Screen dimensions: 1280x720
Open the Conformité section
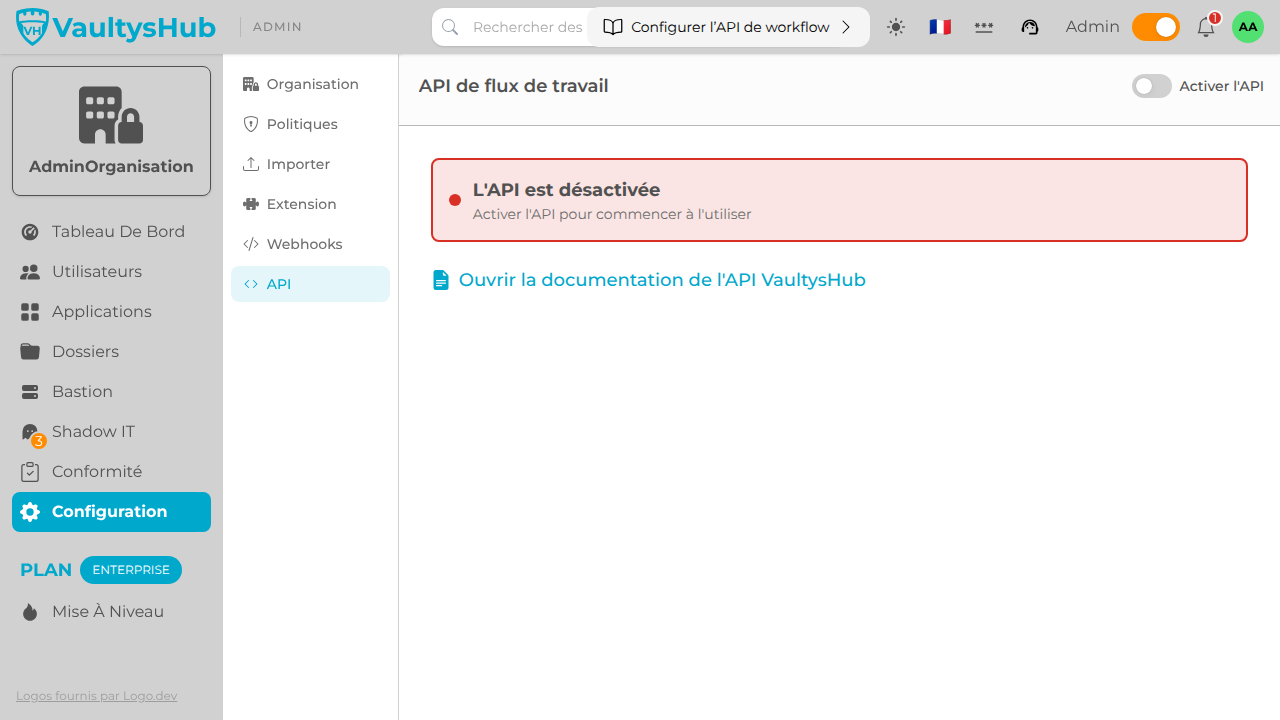(111, 472)
